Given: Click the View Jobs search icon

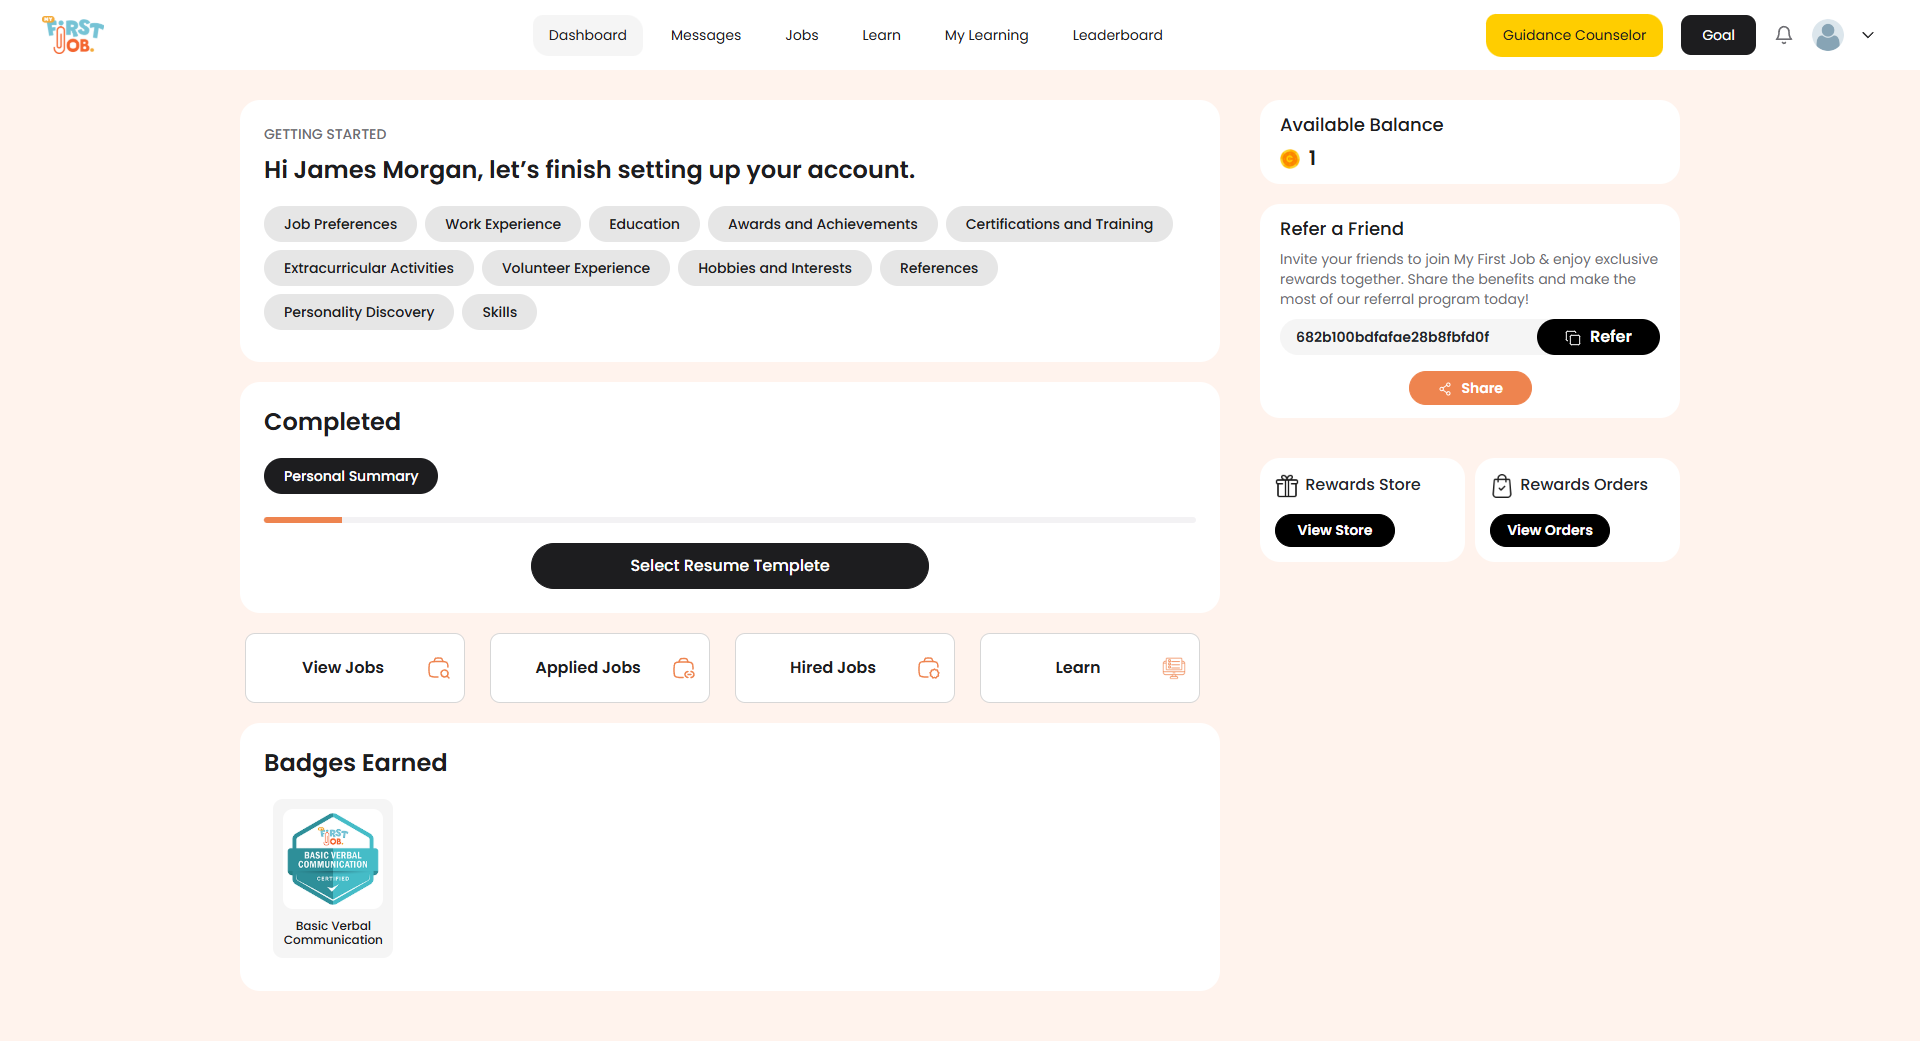Looking at the screenshot, I should [x=437, y=668].
